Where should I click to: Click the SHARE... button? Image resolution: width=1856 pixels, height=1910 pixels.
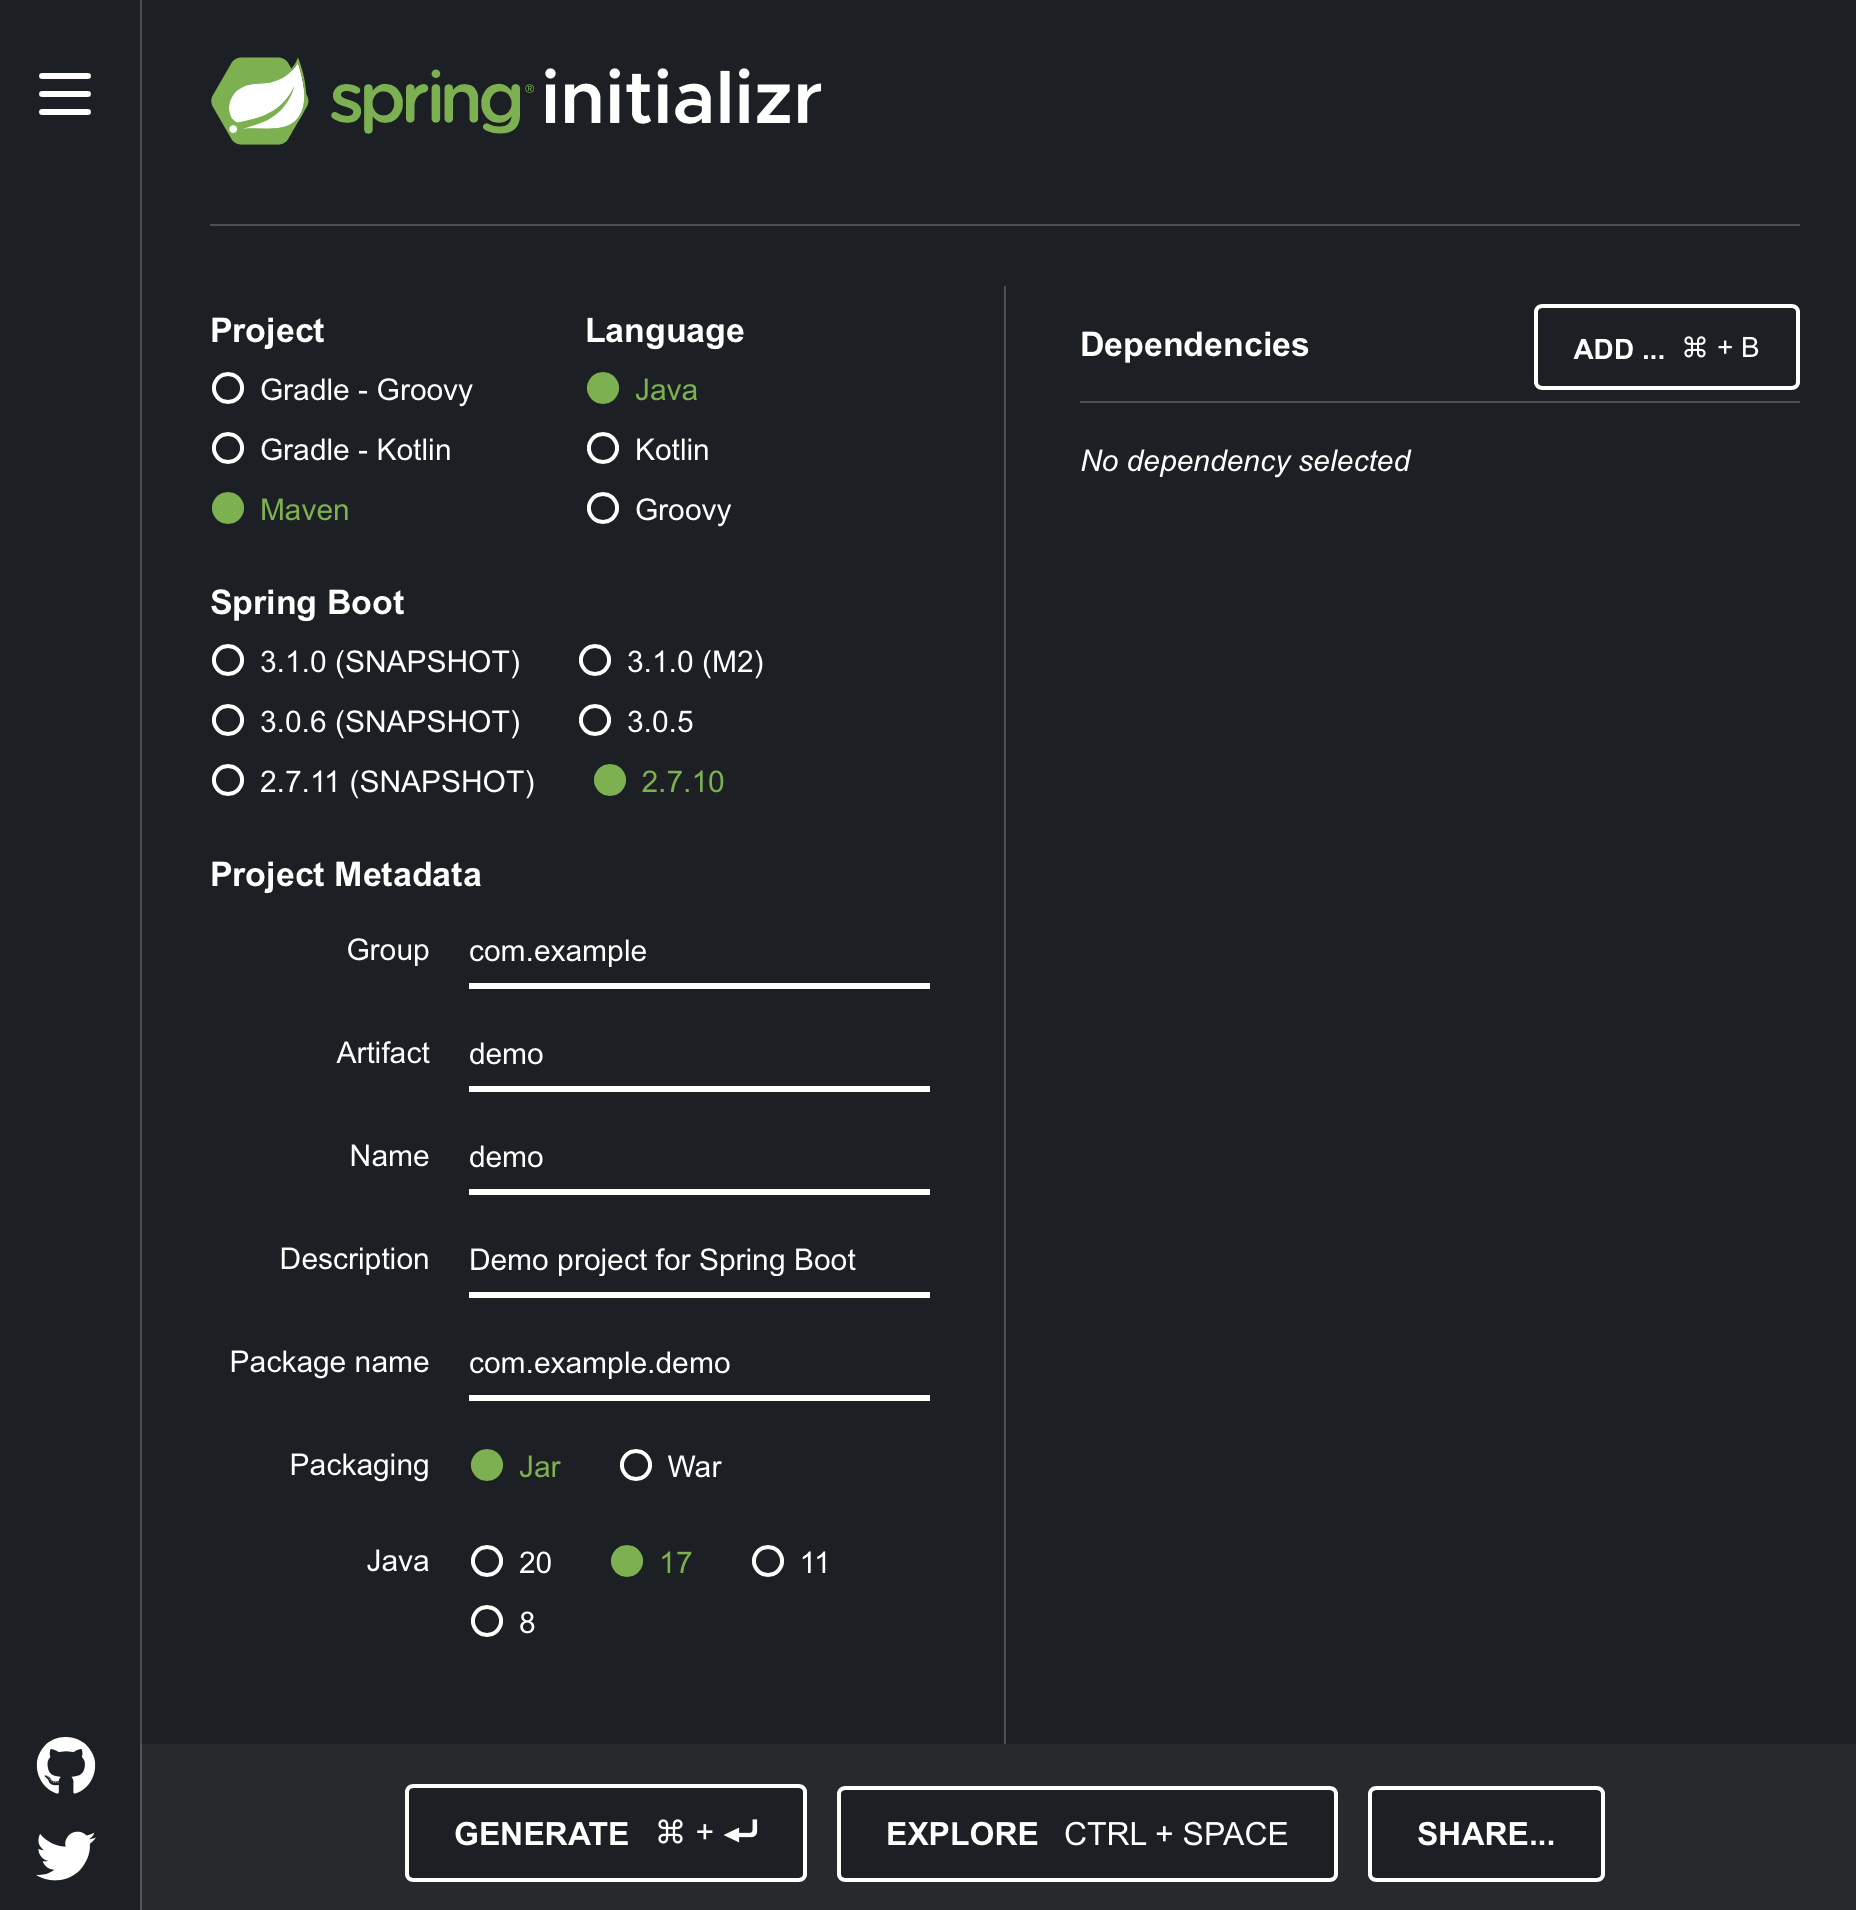click(x=1486, y=1833)
